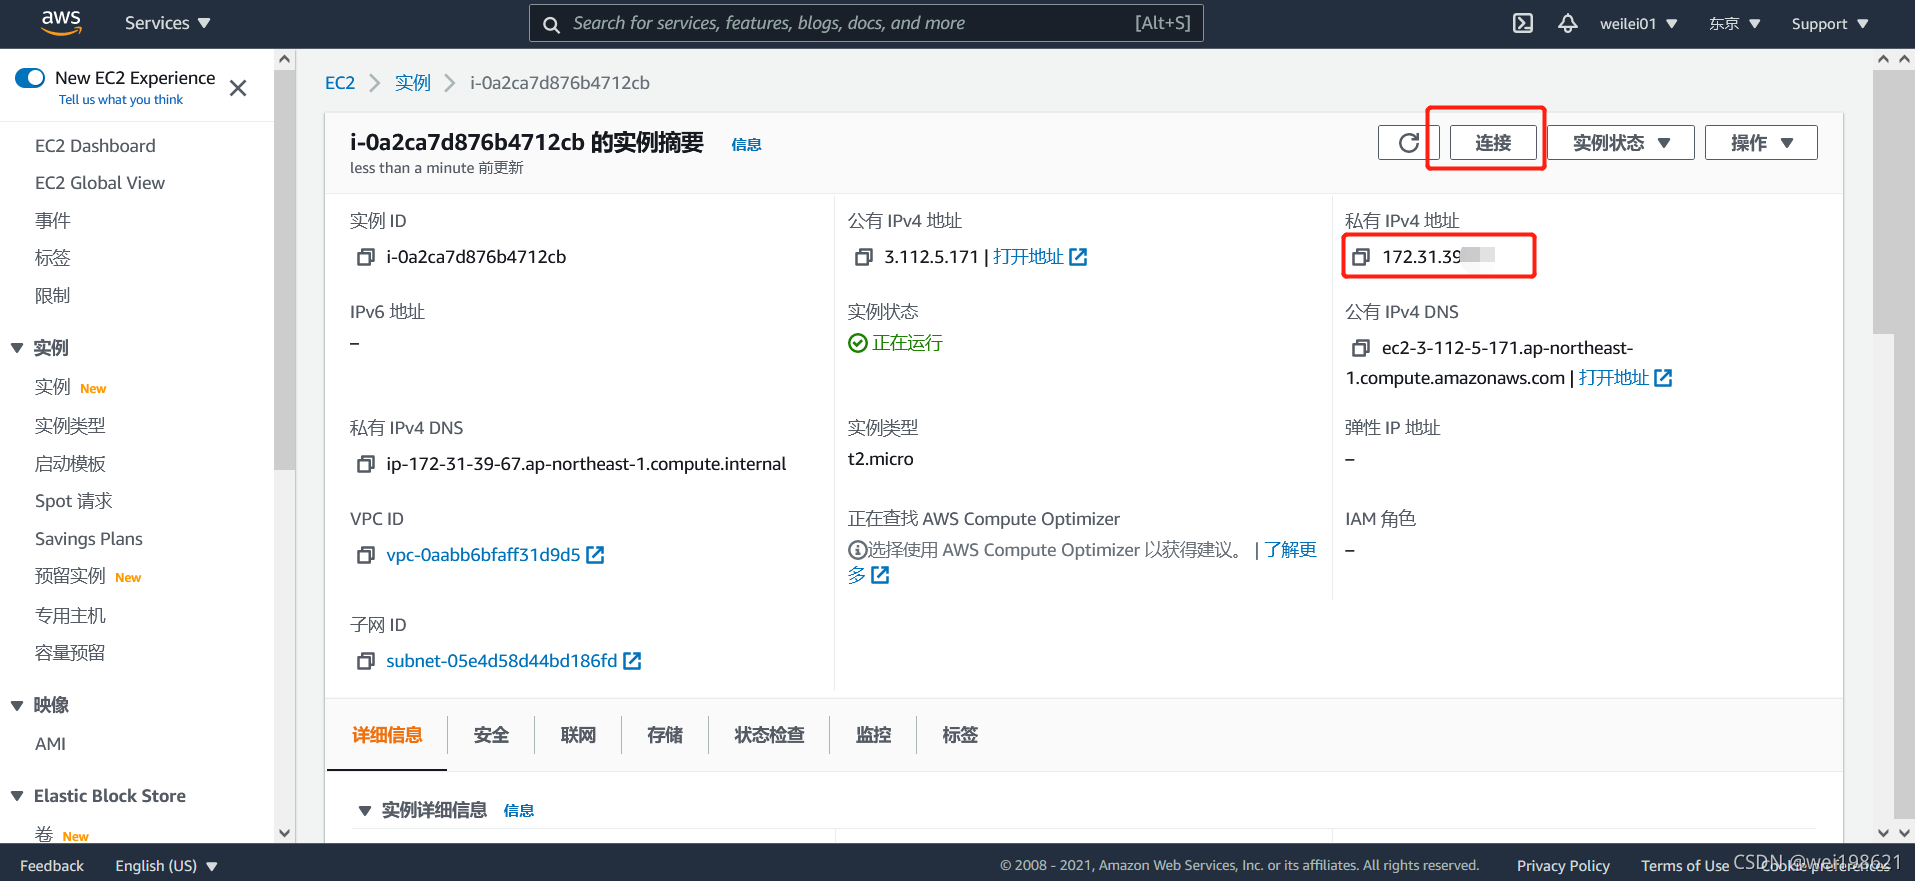
Task: Click the EC2 breadcrumb link
Action: pyautogui.click(x=340, y=83)
